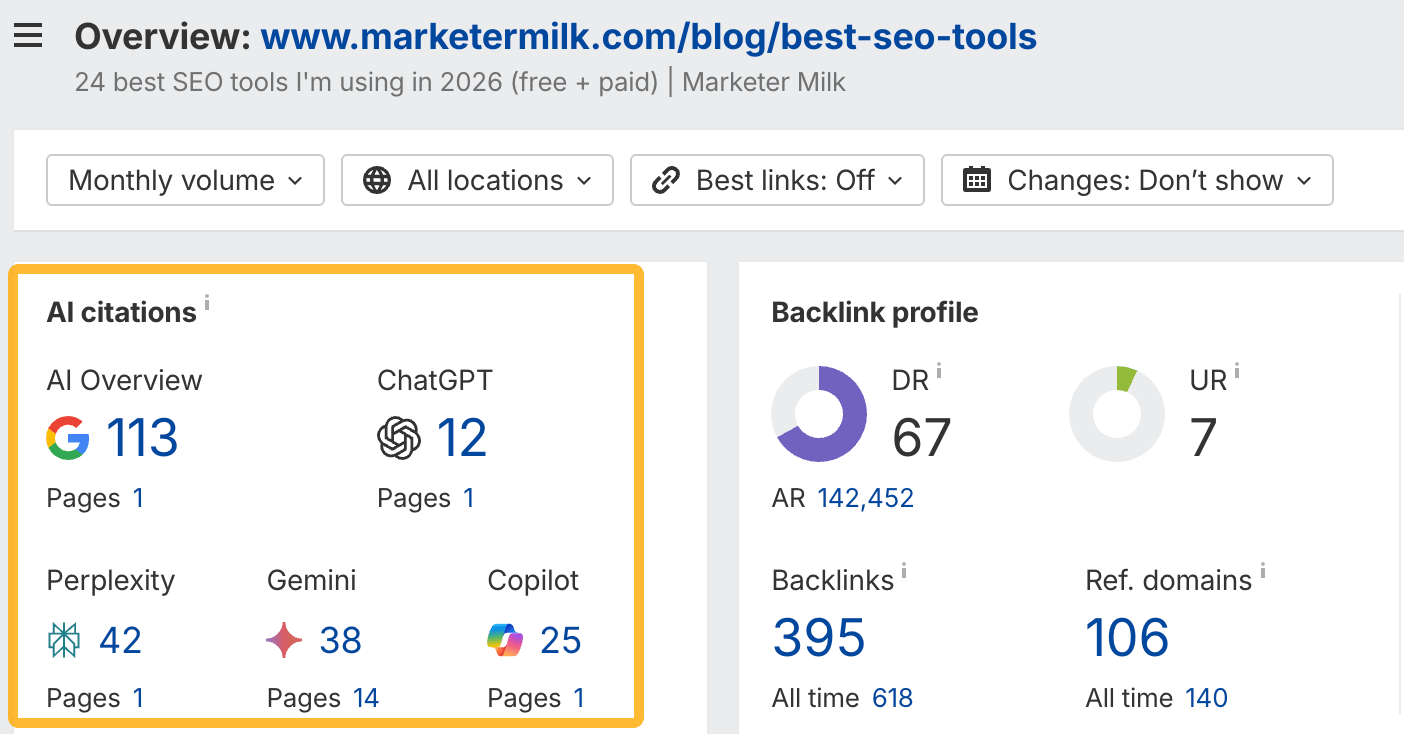Image resolution: width=1404 pixels, height=734 pixels.
Task: Click the AR 142,452 rank link
Action: [x=865, y=497]
